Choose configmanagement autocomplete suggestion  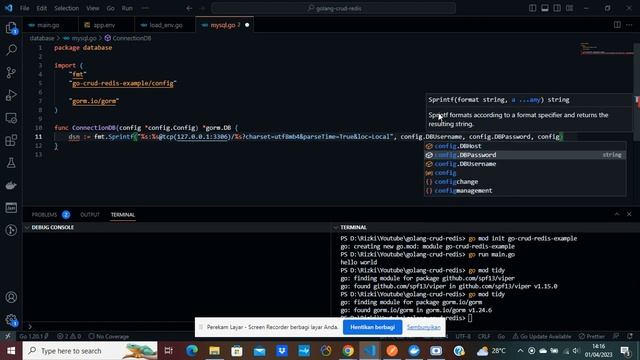click(525, 191)
